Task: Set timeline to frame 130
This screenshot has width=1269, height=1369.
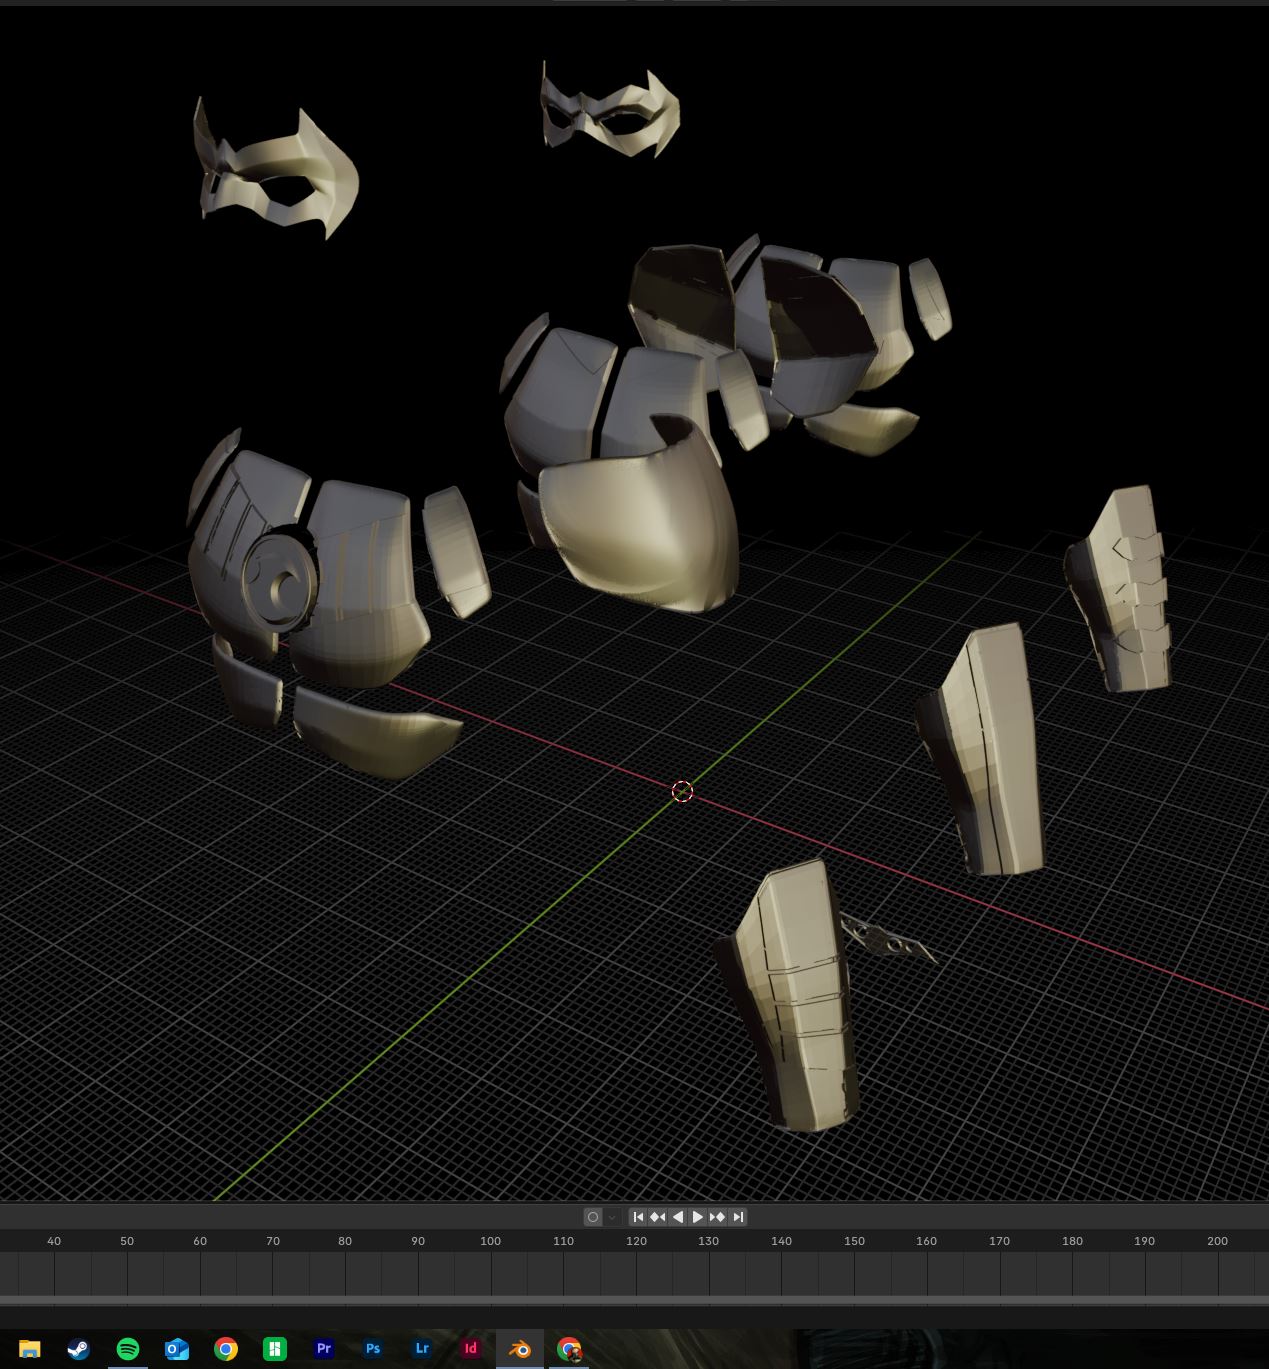Action: point(708,1241)
